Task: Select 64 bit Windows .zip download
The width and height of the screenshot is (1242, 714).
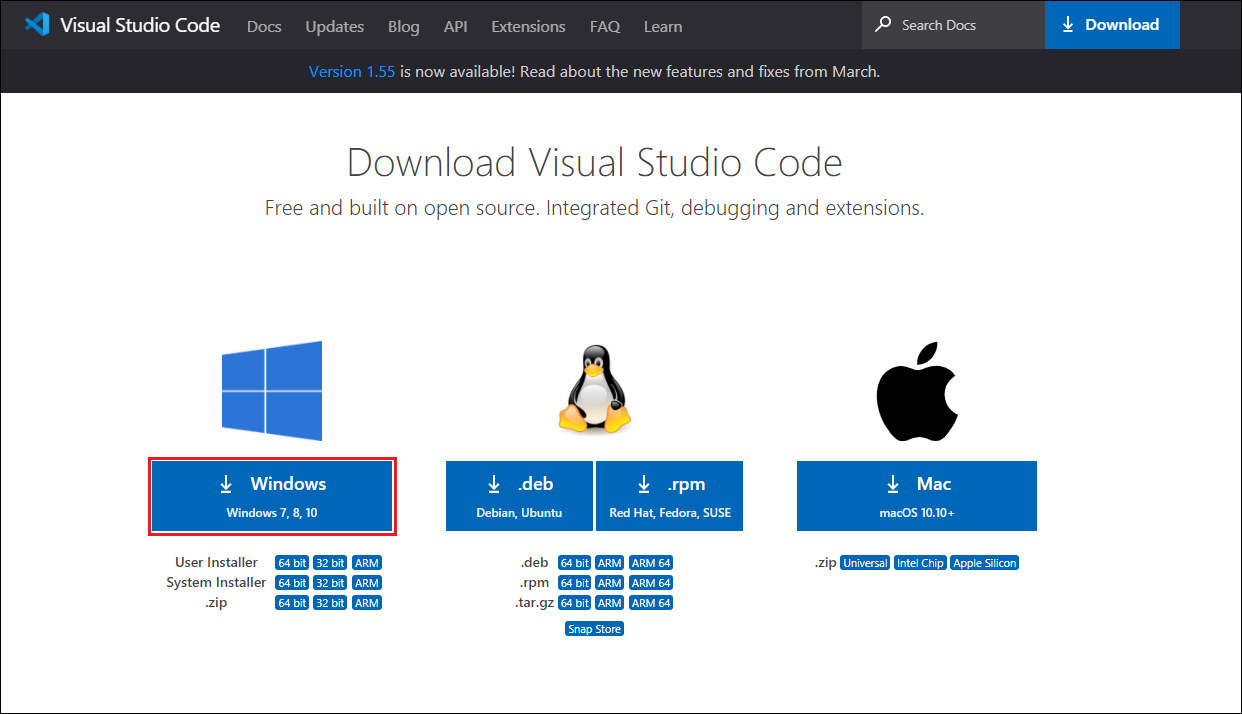Action: [x=292, y=603]
